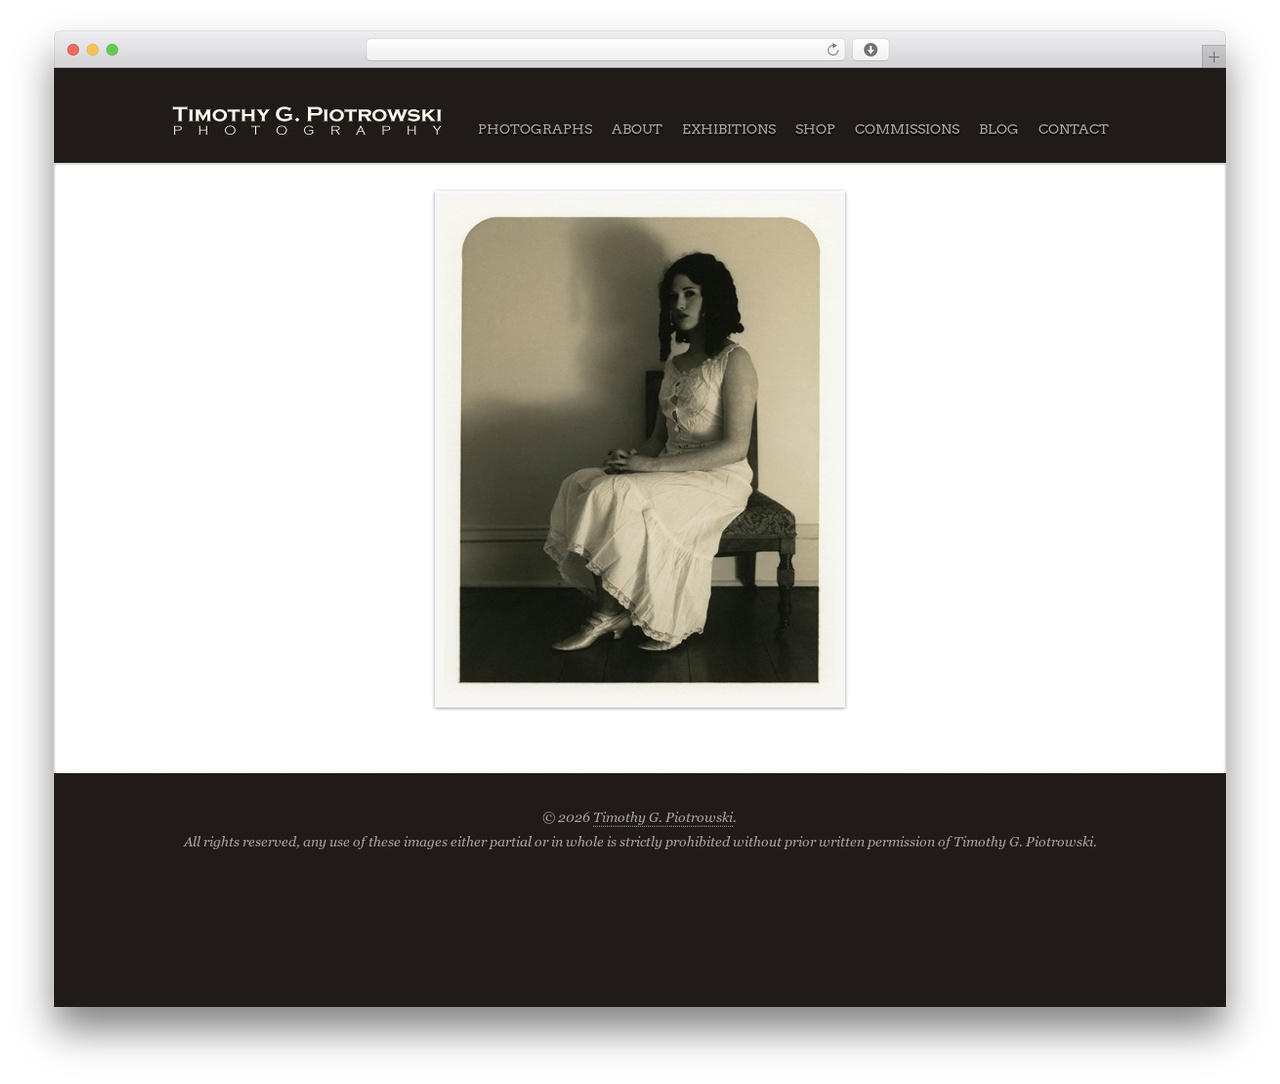The height and width of the screenshot is (1084, 1280).
Task: Click the 'All rights reserved' copyright notice
Action: point(640,842)
